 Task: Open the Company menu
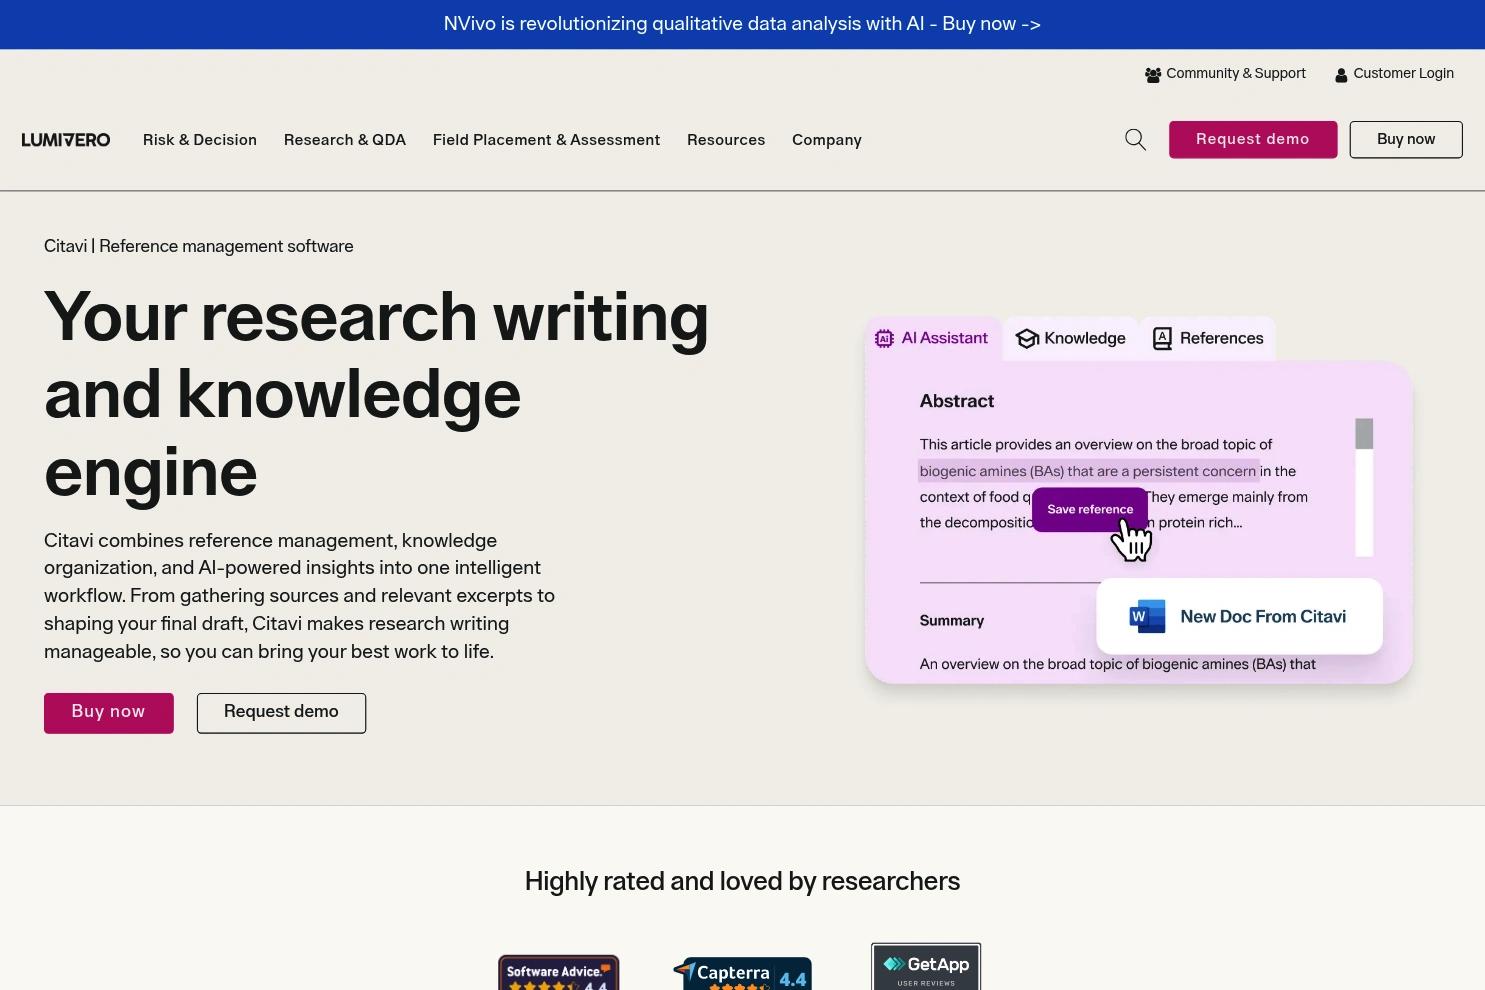pos(827,140)
